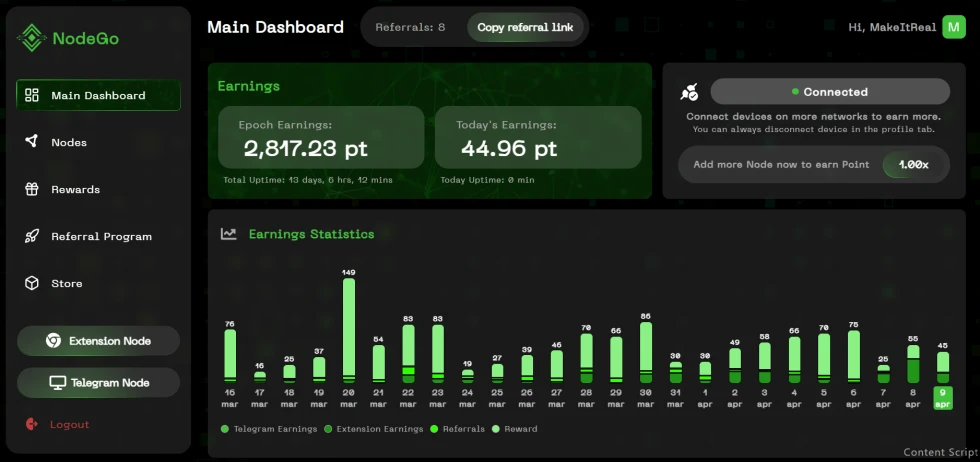Click the Rewards gift box icon

click(31, 189)
